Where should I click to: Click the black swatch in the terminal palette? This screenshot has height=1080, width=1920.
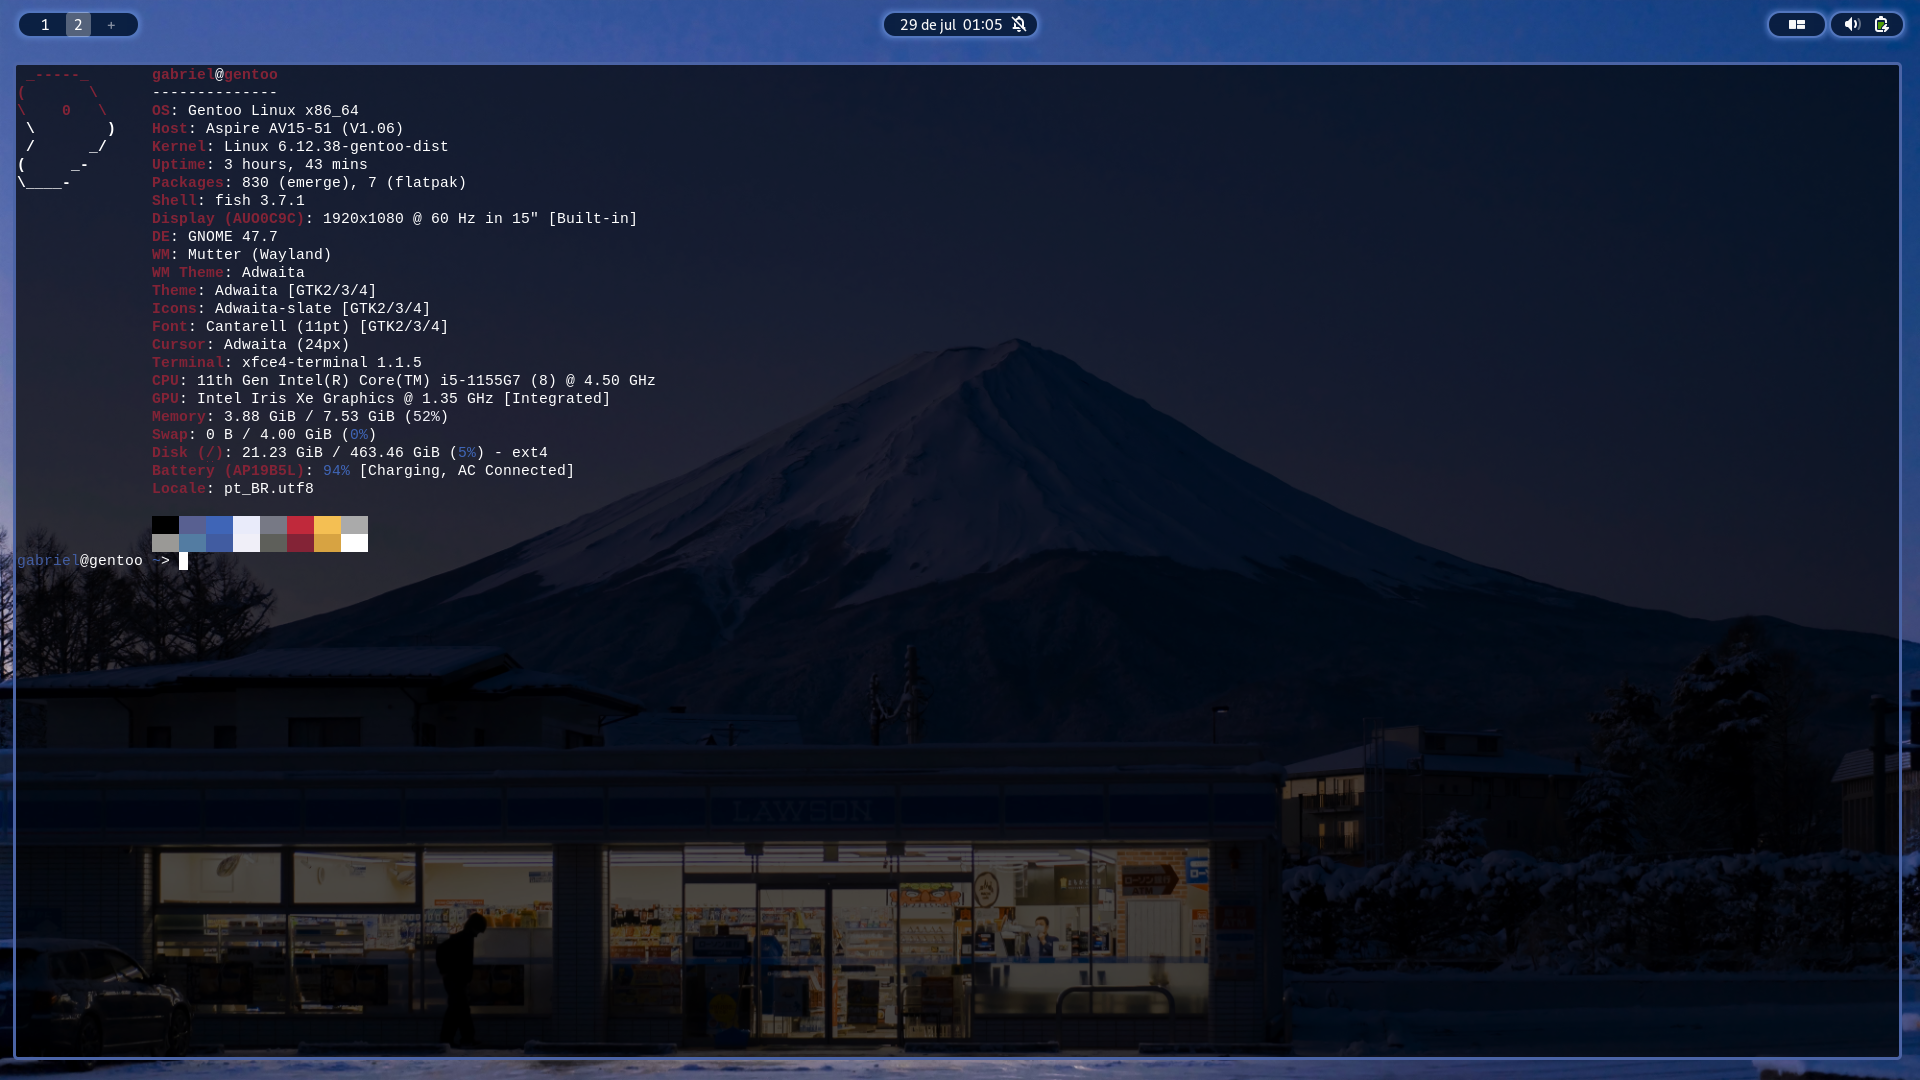pyautogui.click(x=165, y=525)
